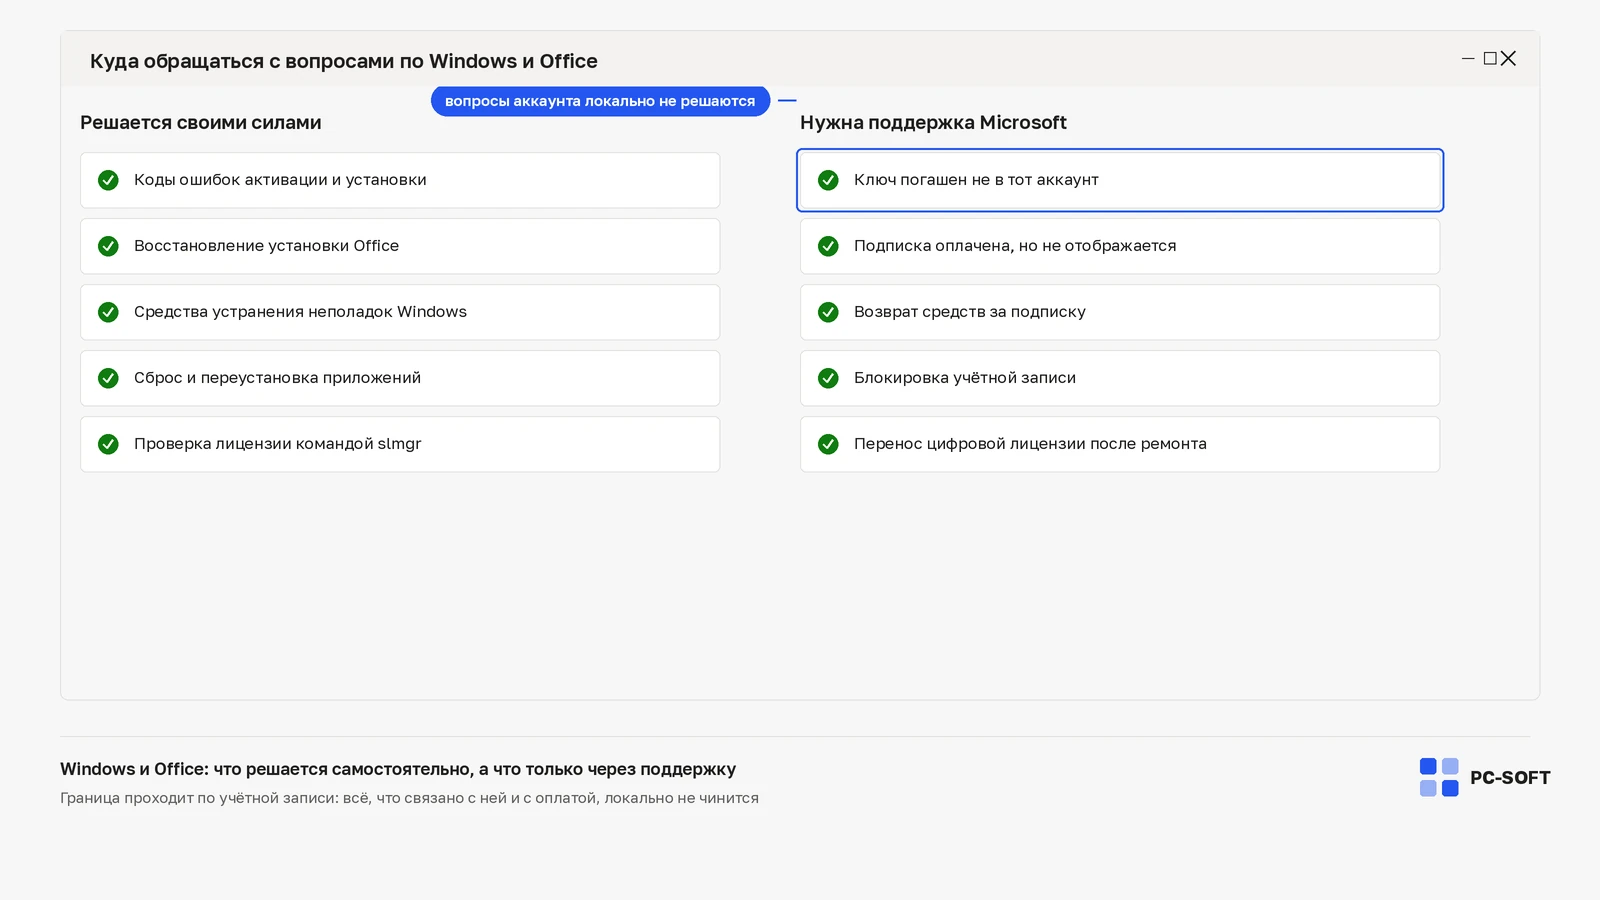This screenshot has width=1600, height=900.
Task: Click check icon beside Коды ошибок активации
Action: 108,180
